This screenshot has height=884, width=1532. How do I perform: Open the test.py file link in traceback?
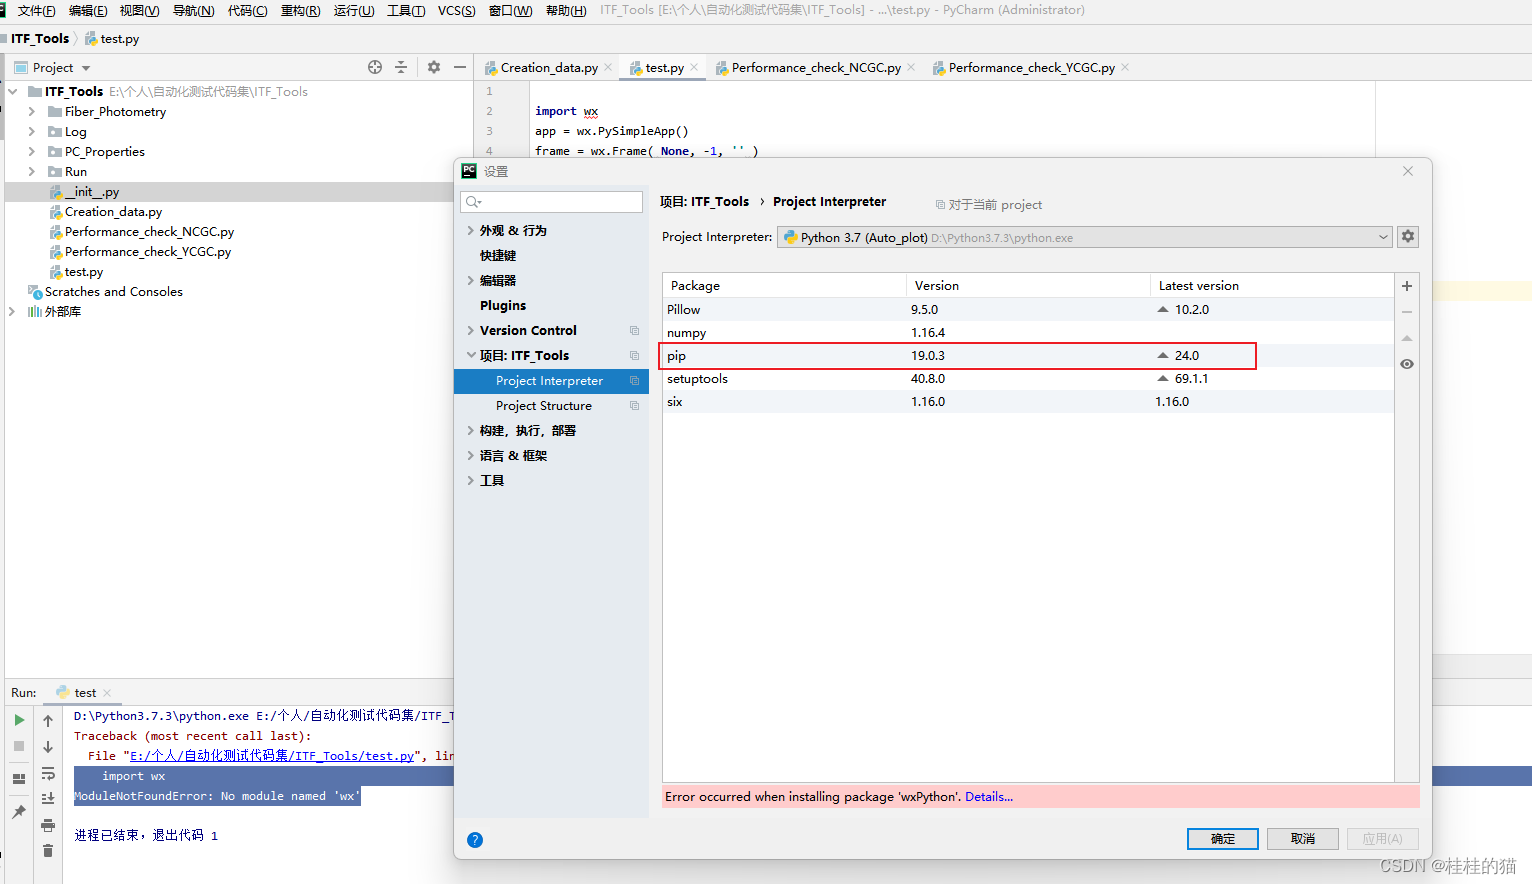pyautogui.click(x=272, y=756)
